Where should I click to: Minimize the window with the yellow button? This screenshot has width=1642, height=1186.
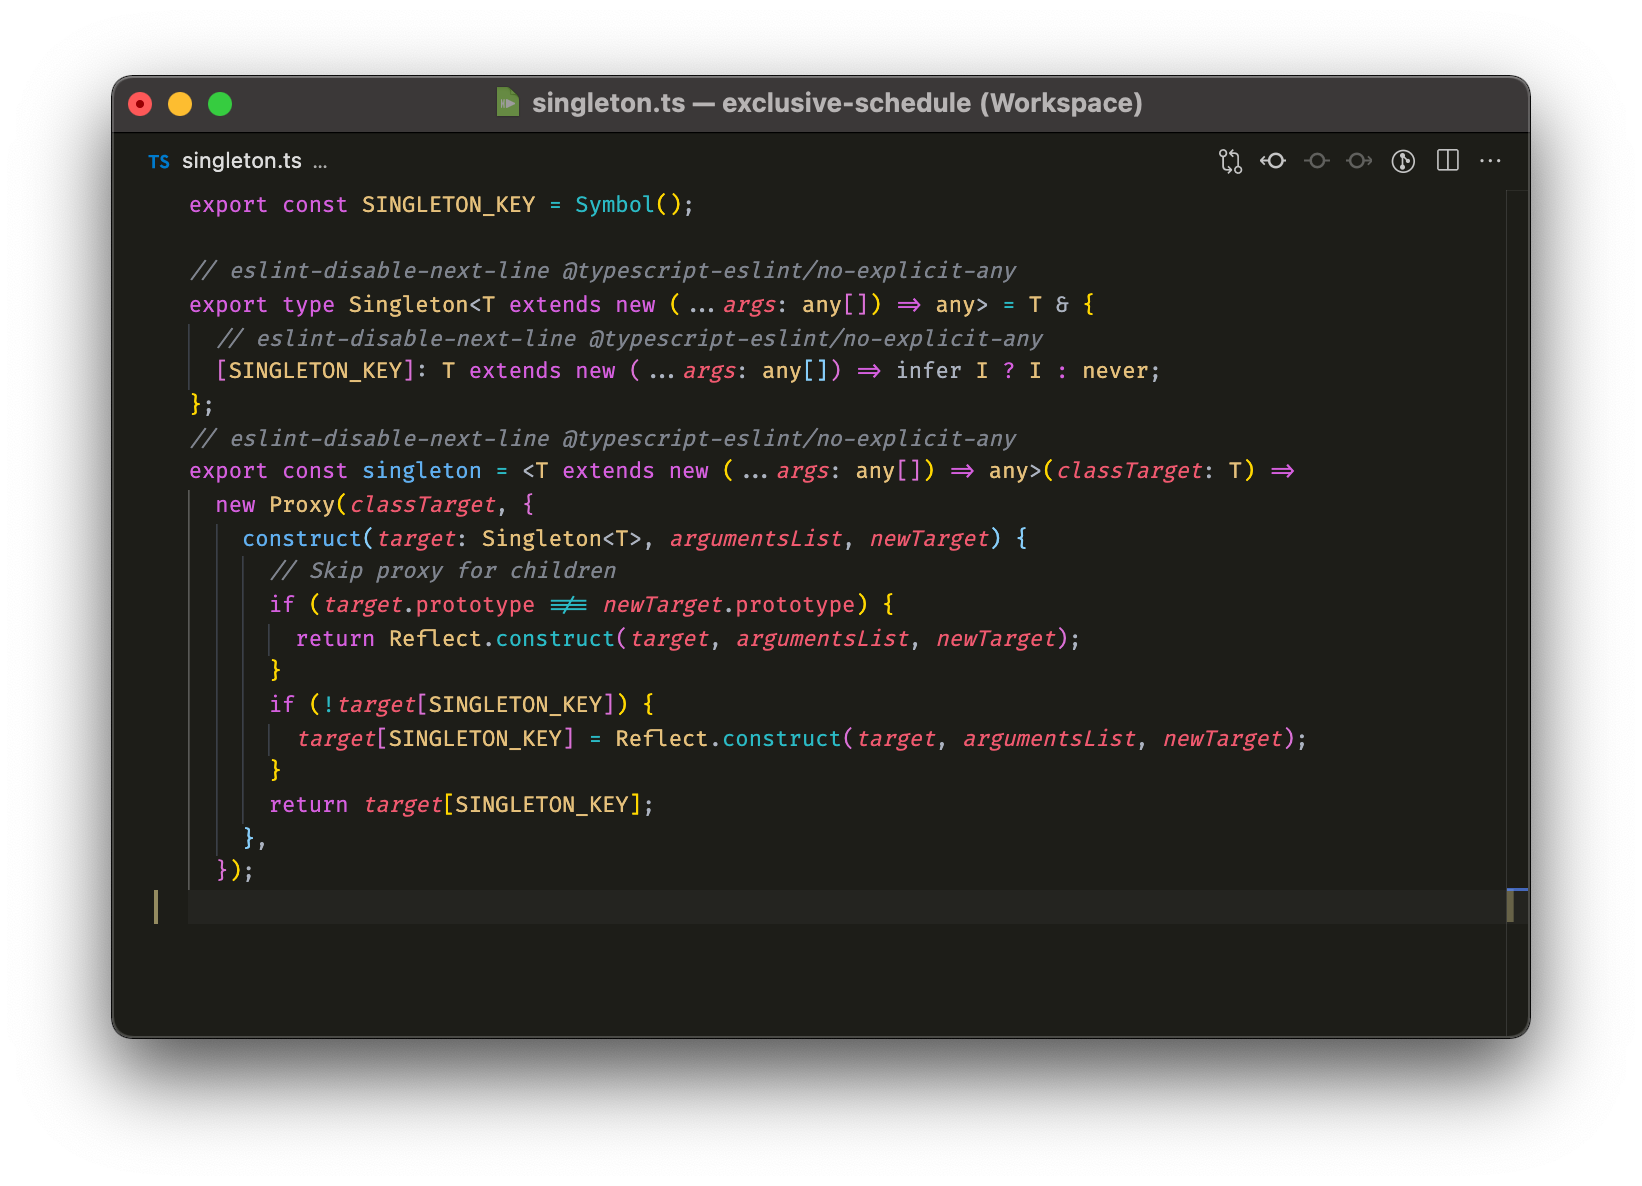180,104
